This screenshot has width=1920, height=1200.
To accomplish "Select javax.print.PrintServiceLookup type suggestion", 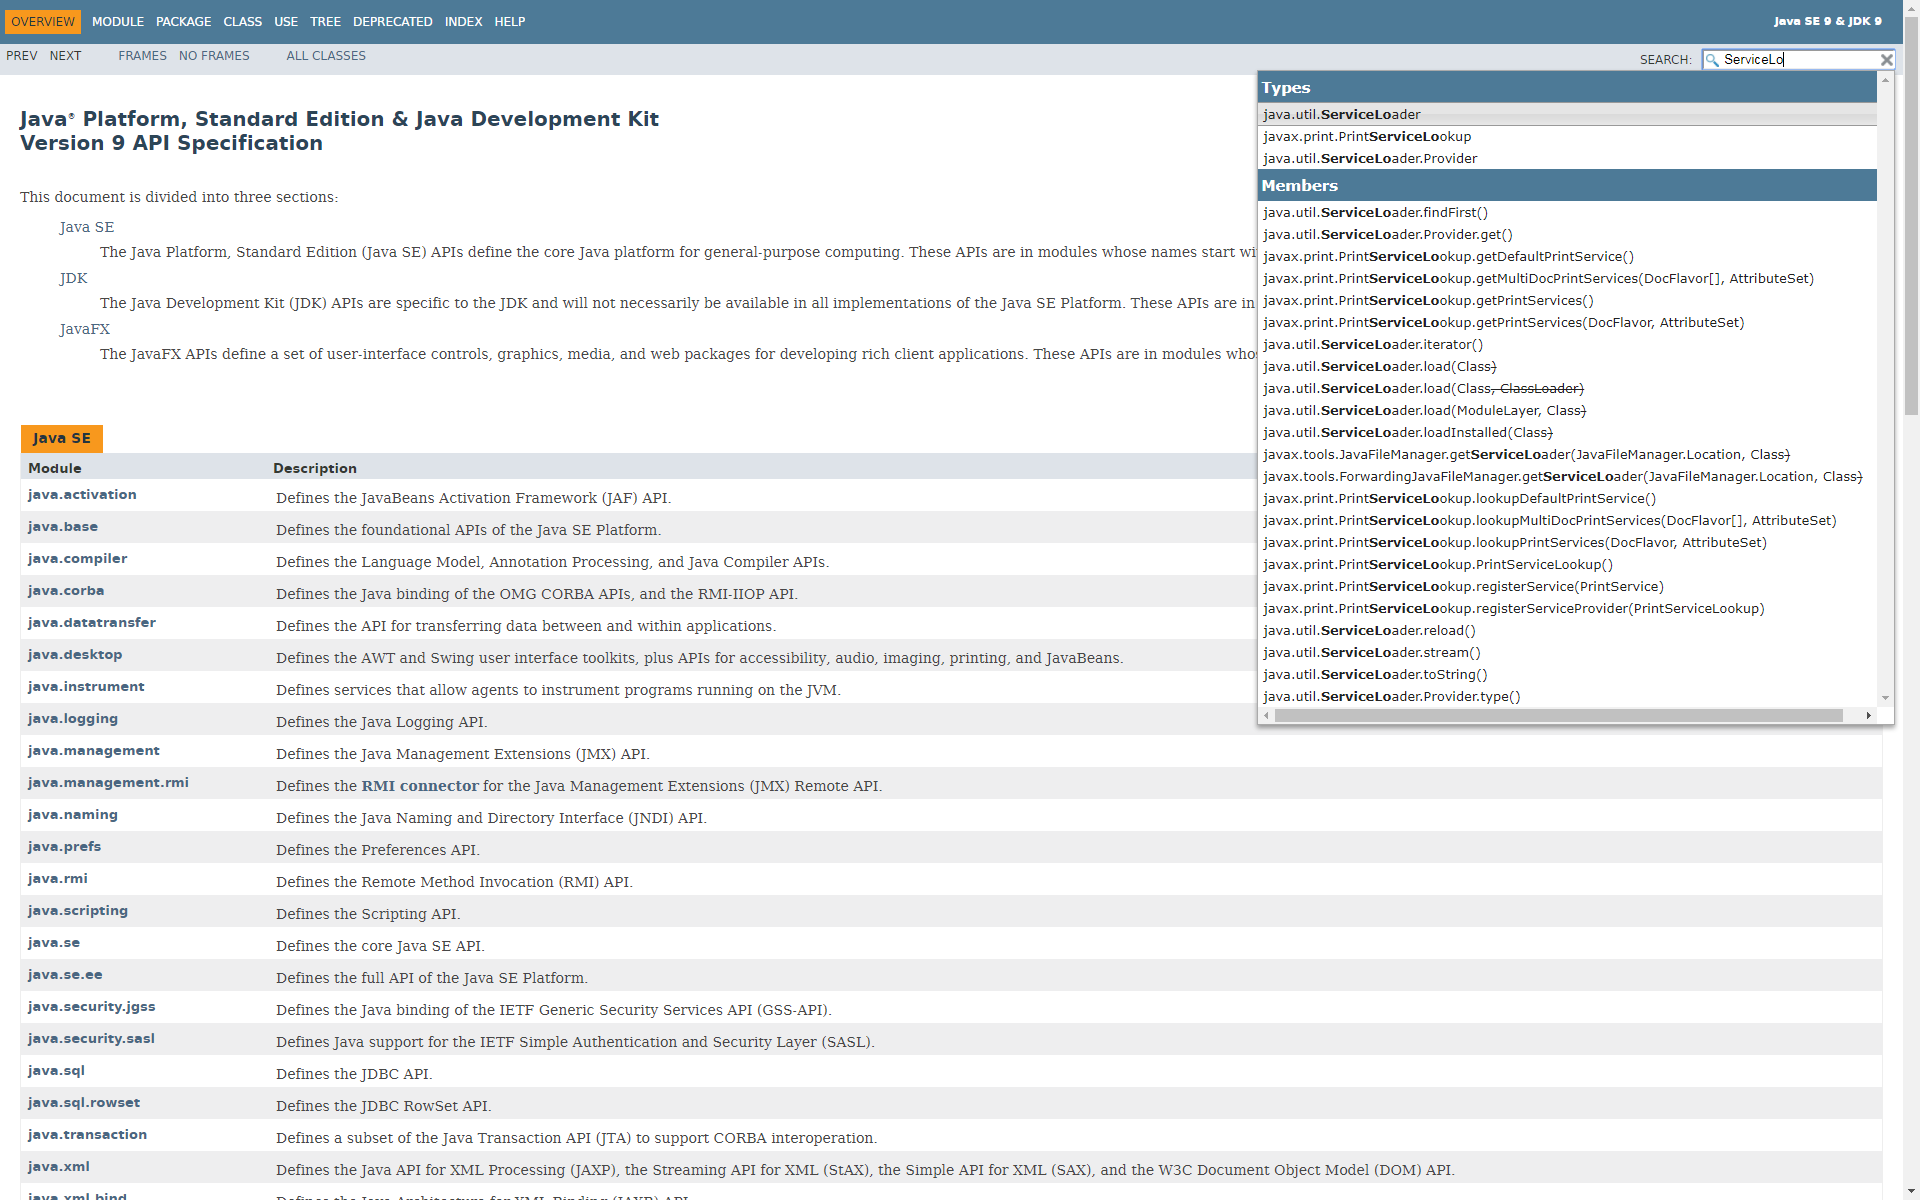I will [x=1567, y=136].
